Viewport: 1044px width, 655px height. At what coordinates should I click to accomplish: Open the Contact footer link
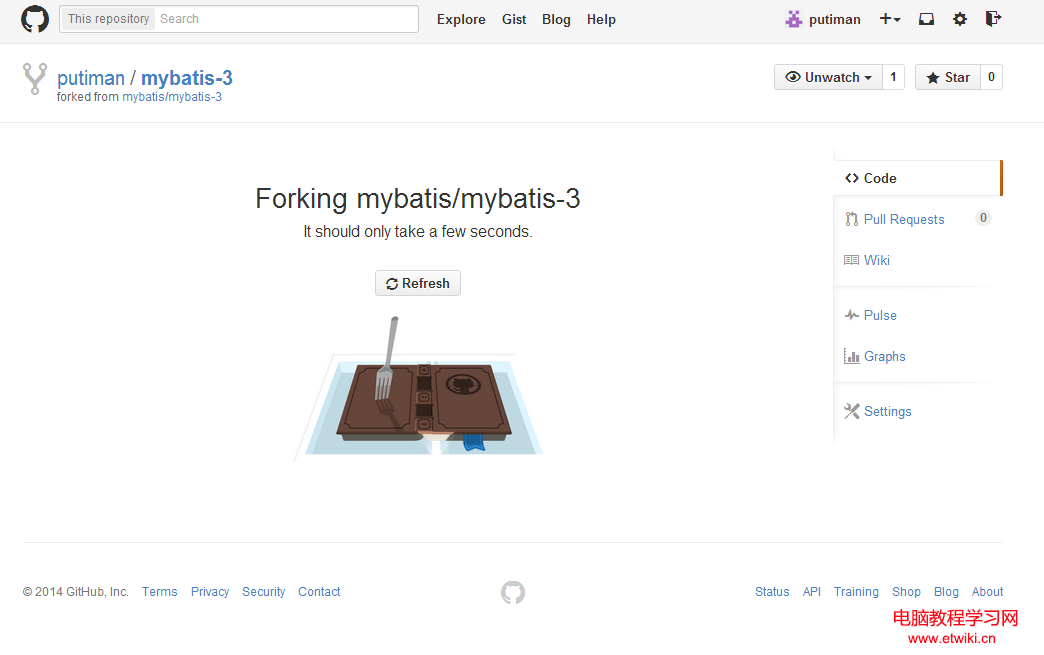pos(320,592)
